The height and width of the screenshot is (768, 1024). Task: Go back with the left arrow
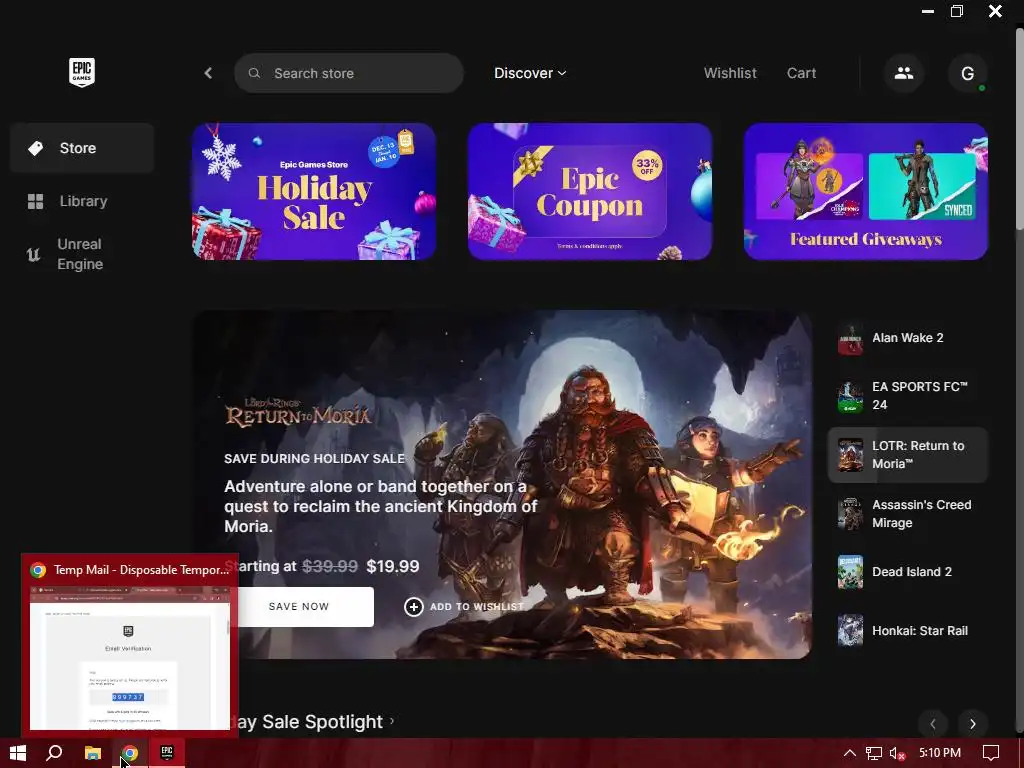point(208,73)
